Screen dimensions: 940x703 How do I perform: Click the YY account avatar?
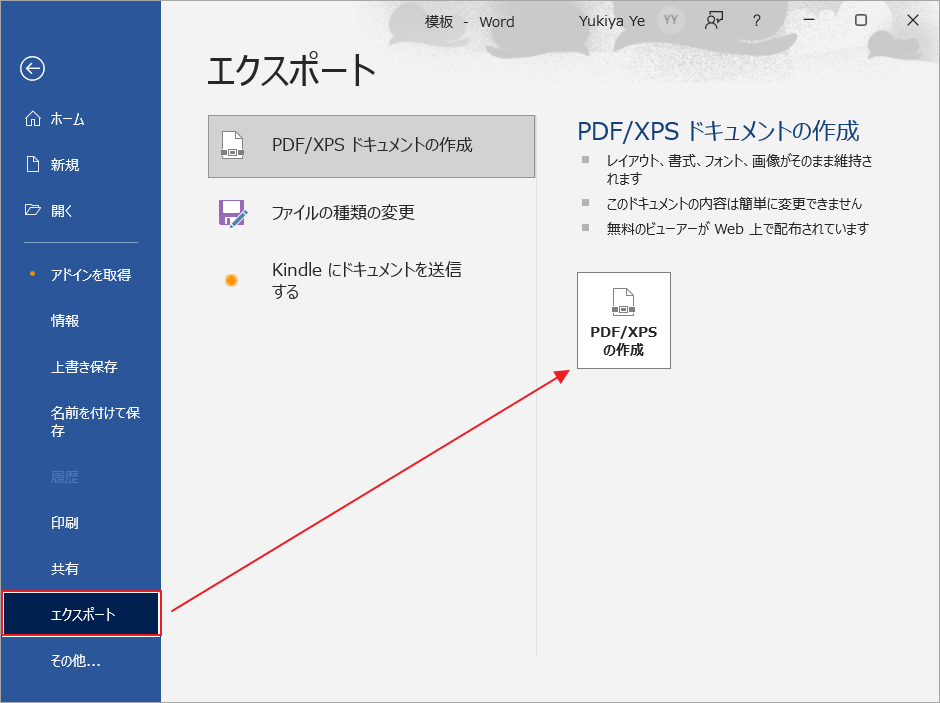tap(670, 21)
